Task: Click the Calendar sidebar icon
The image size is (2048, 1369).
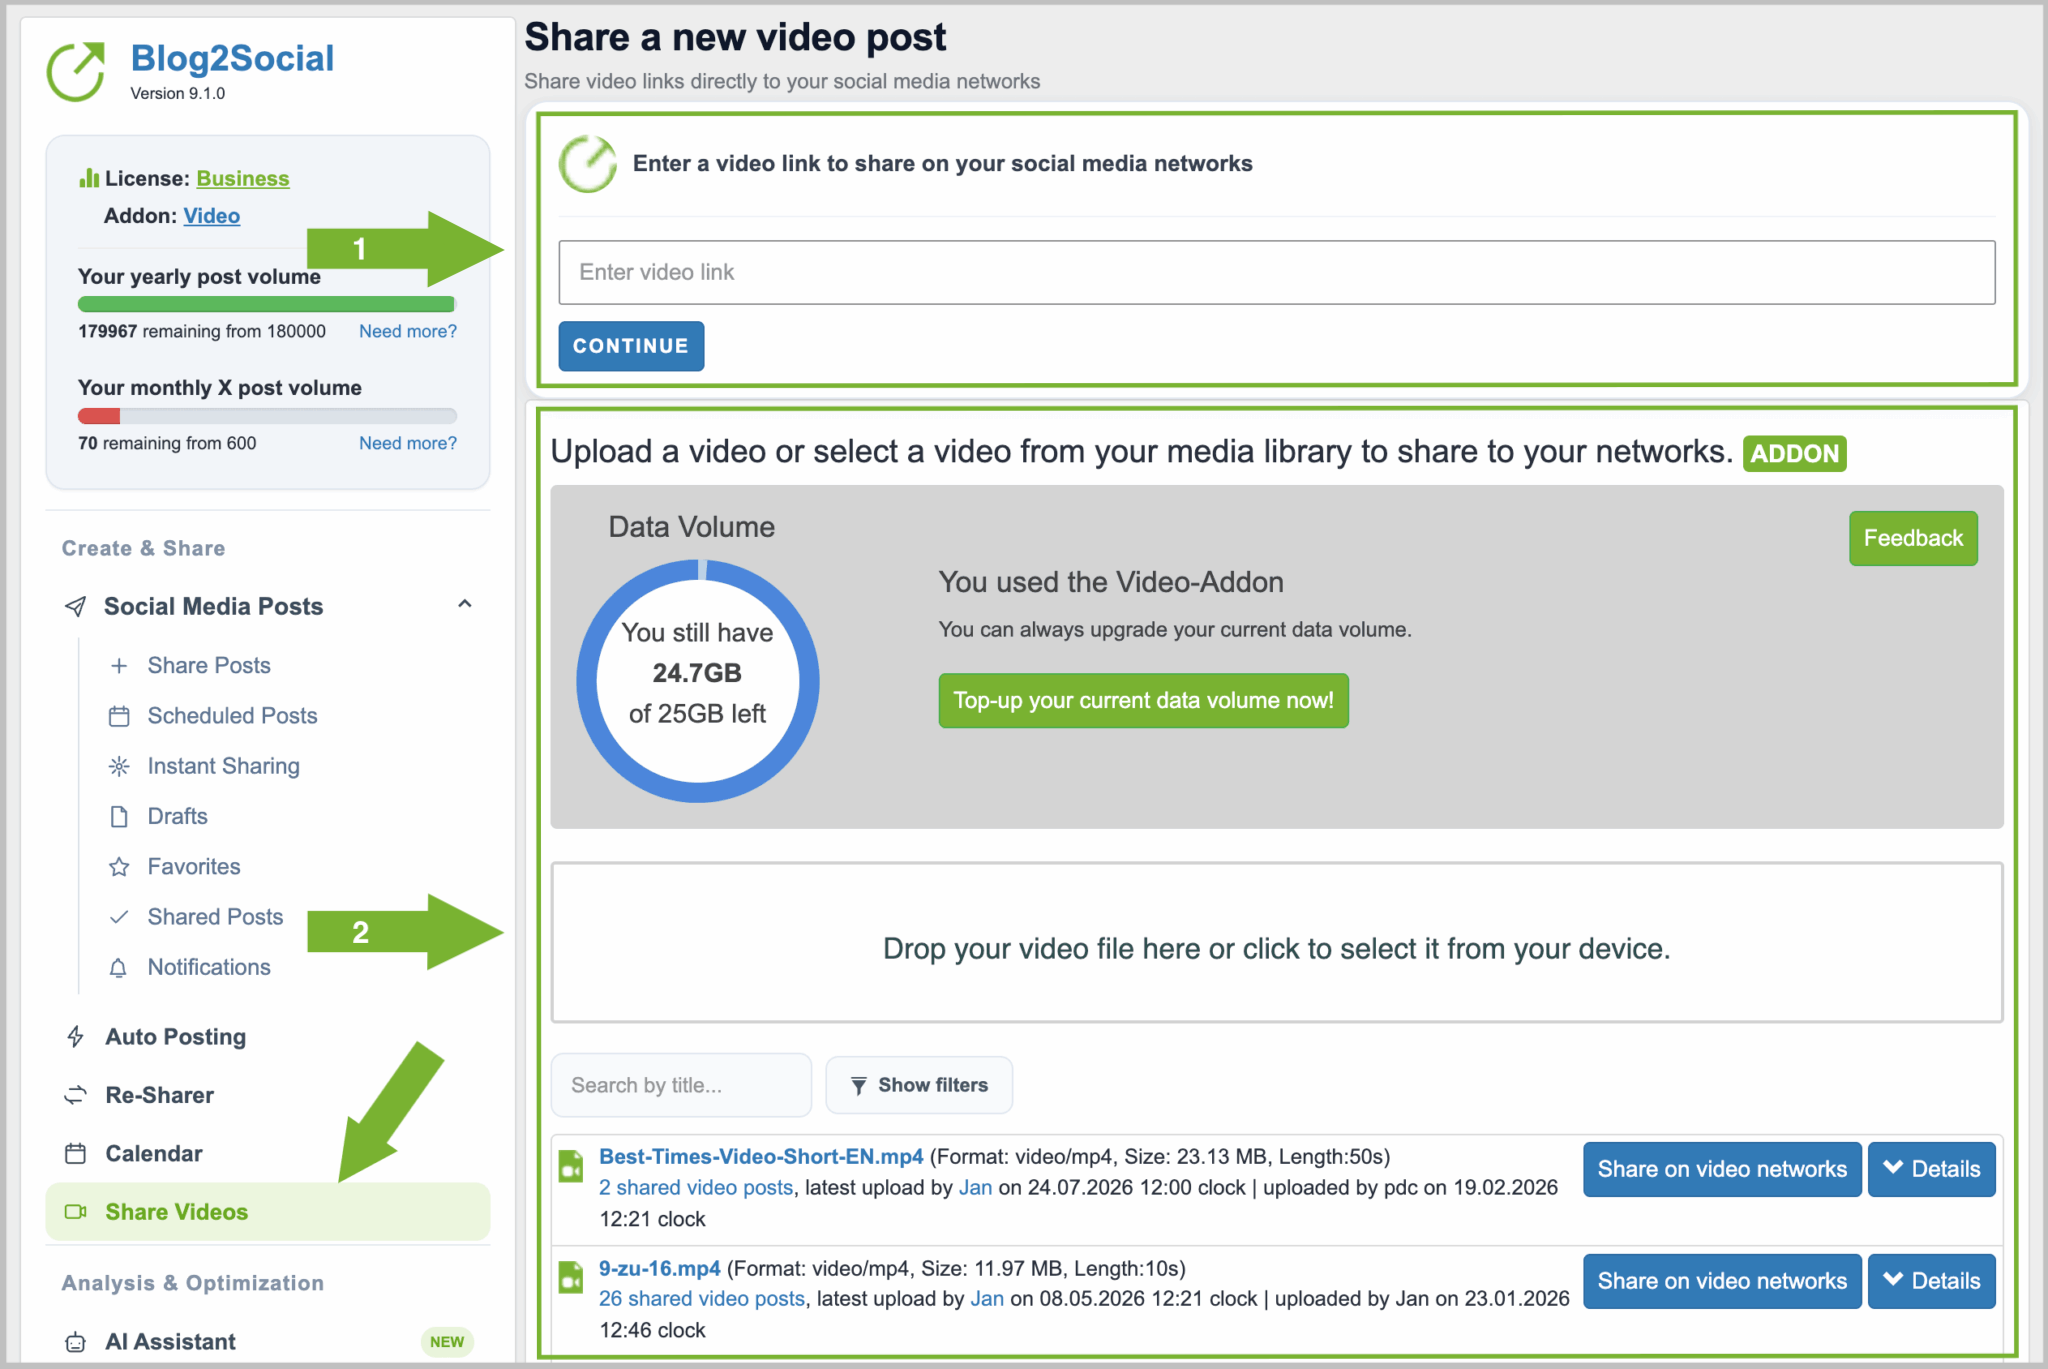Action: [75, 1153]
